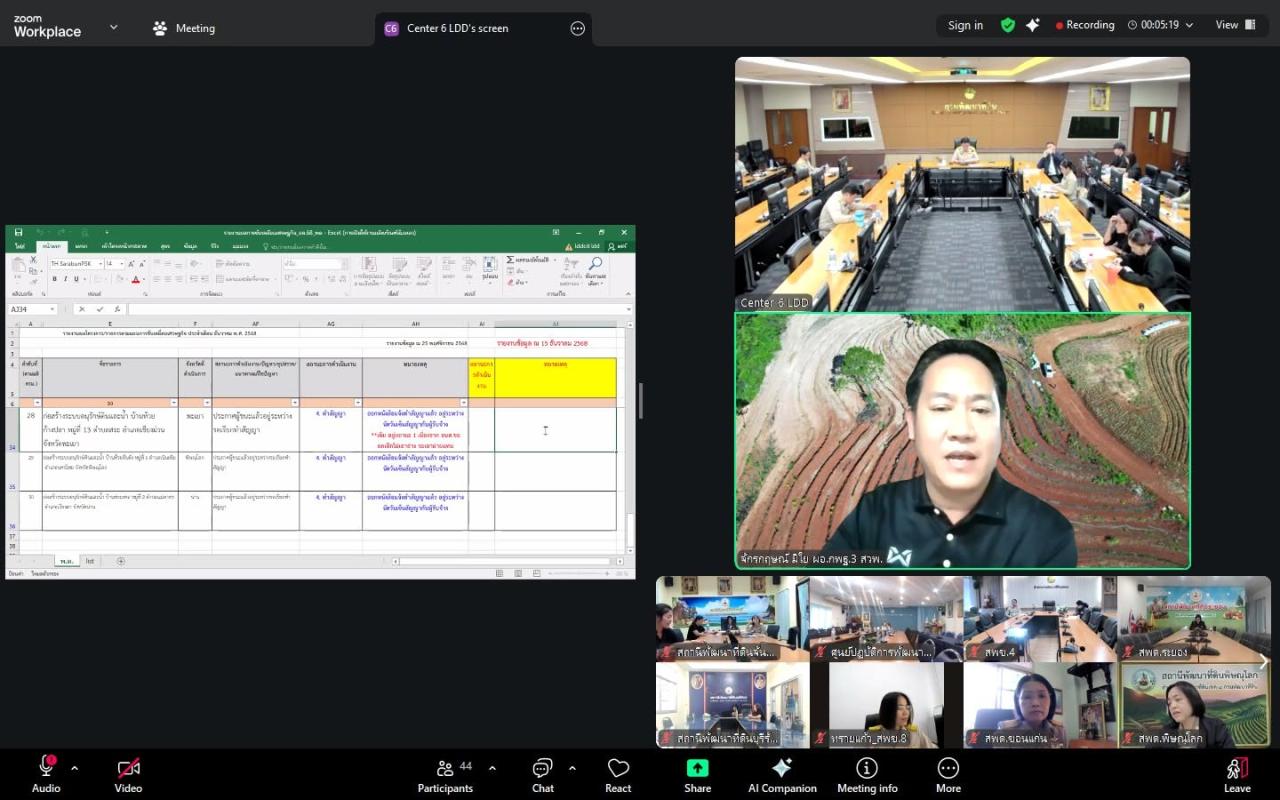Click the Recording indicator
Image resolution: width=1280 pixels, height=800 pixels.
(1085, 25)
